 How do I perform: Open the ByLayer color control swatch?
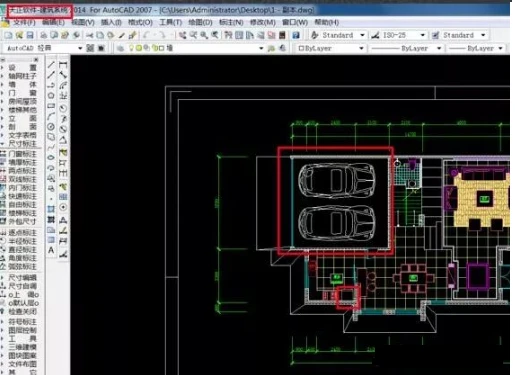click(x=330, y=48)
